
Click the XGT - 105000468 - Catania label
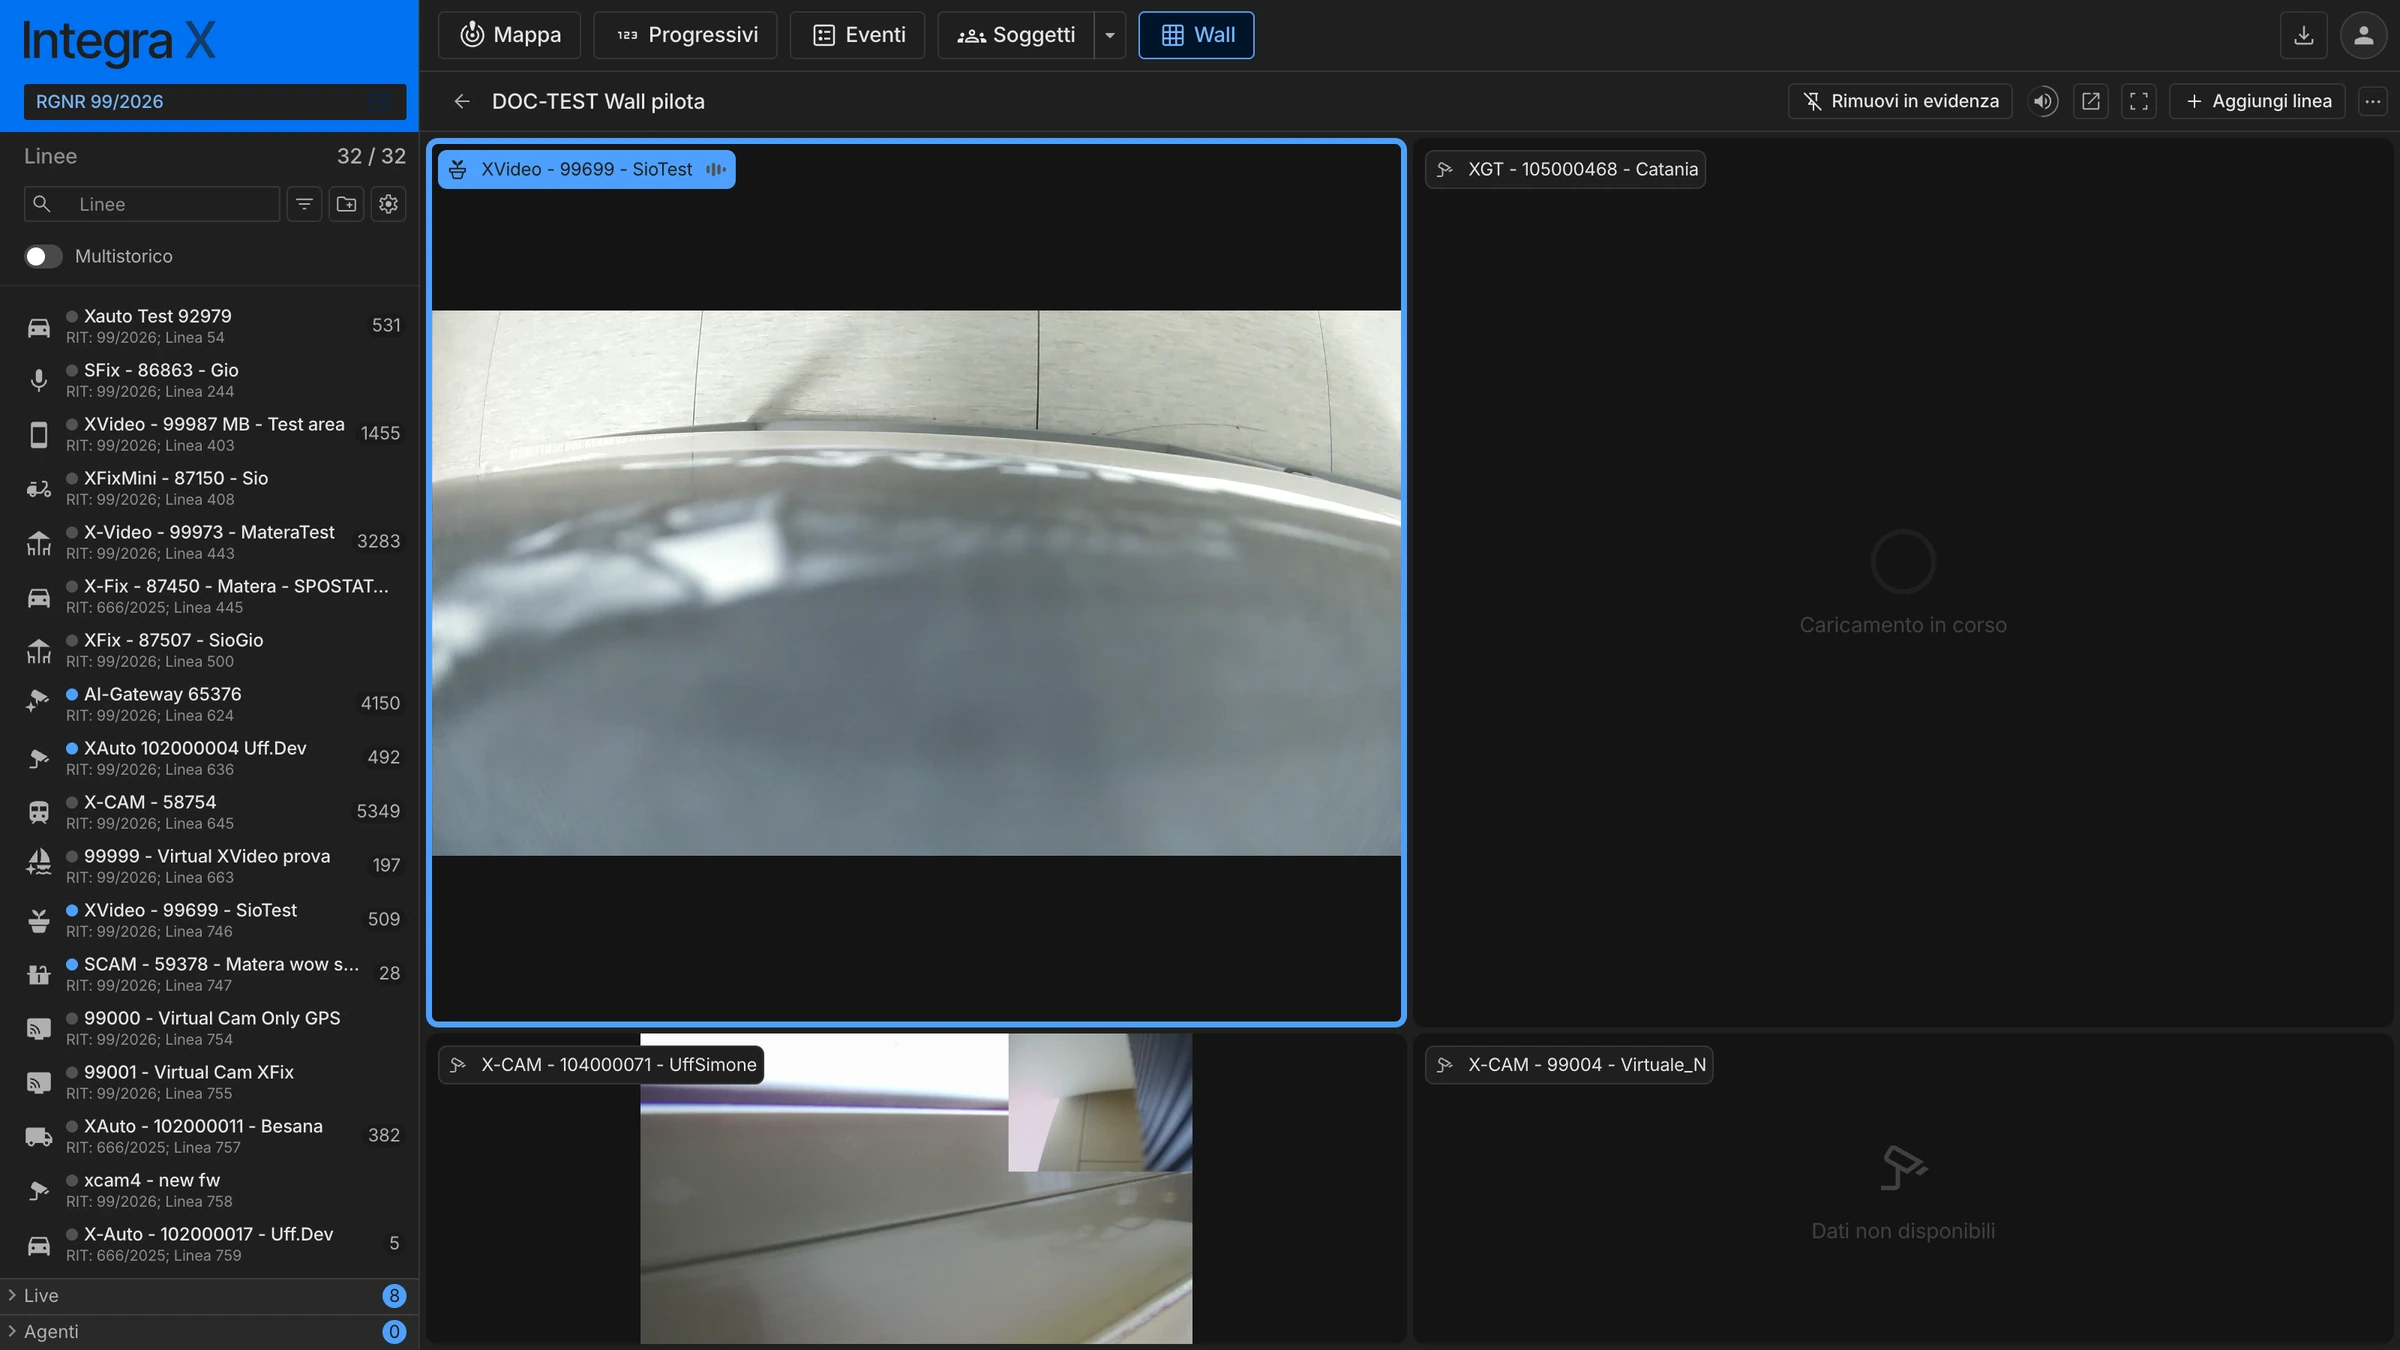1566,169
